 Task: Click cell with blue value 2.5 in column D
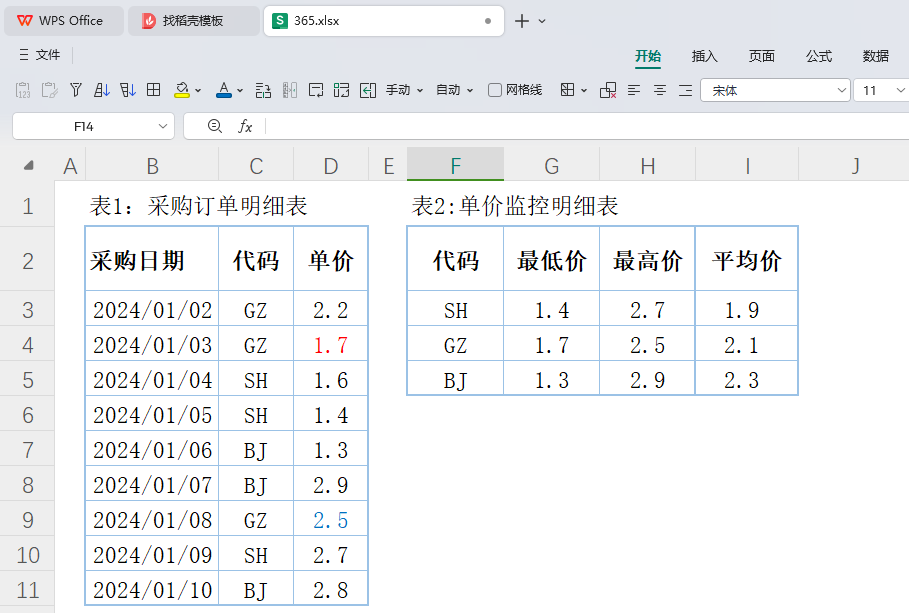(331, 520)
